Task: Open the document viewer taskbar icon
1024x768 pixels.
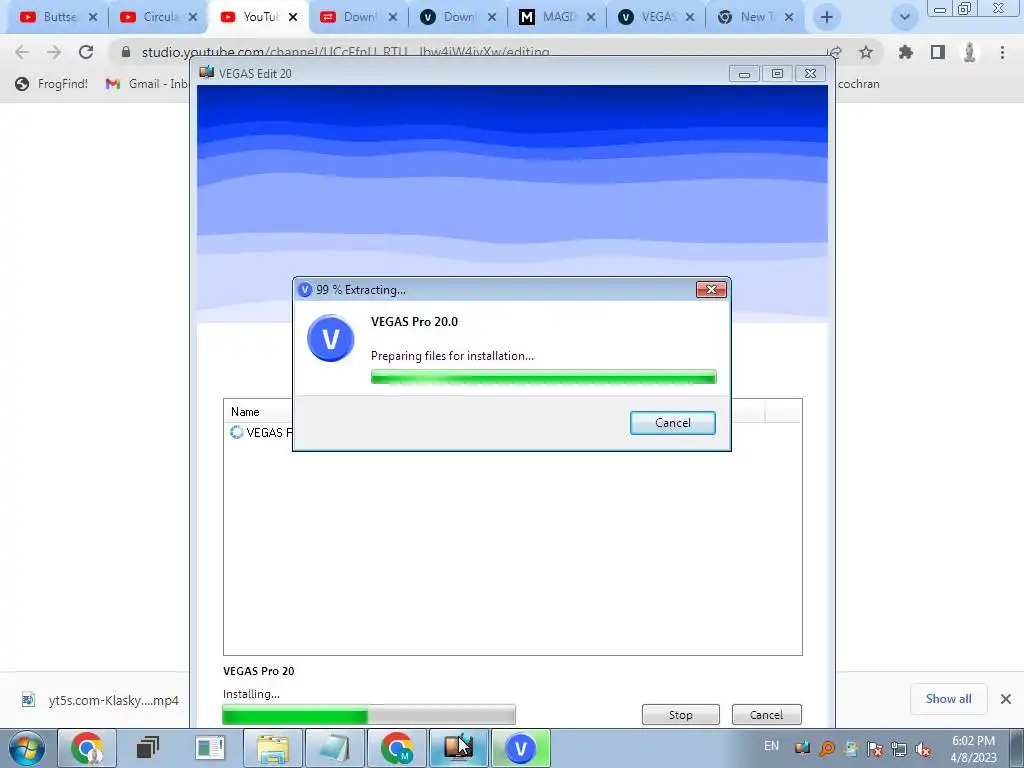Action: tap(210, 748)
